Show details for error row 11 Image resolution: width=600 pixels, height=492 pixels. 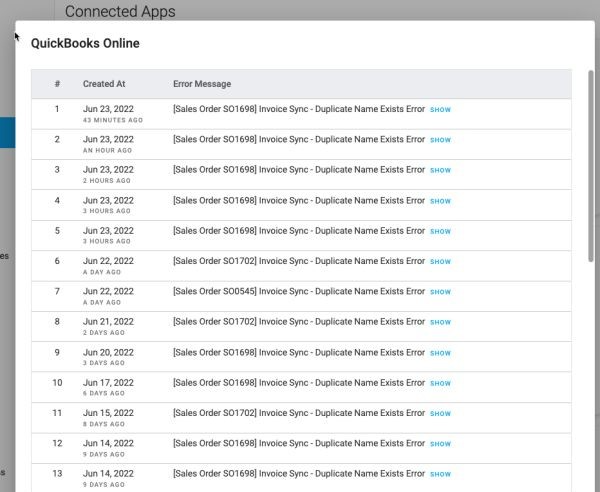(x=440, y=414)
